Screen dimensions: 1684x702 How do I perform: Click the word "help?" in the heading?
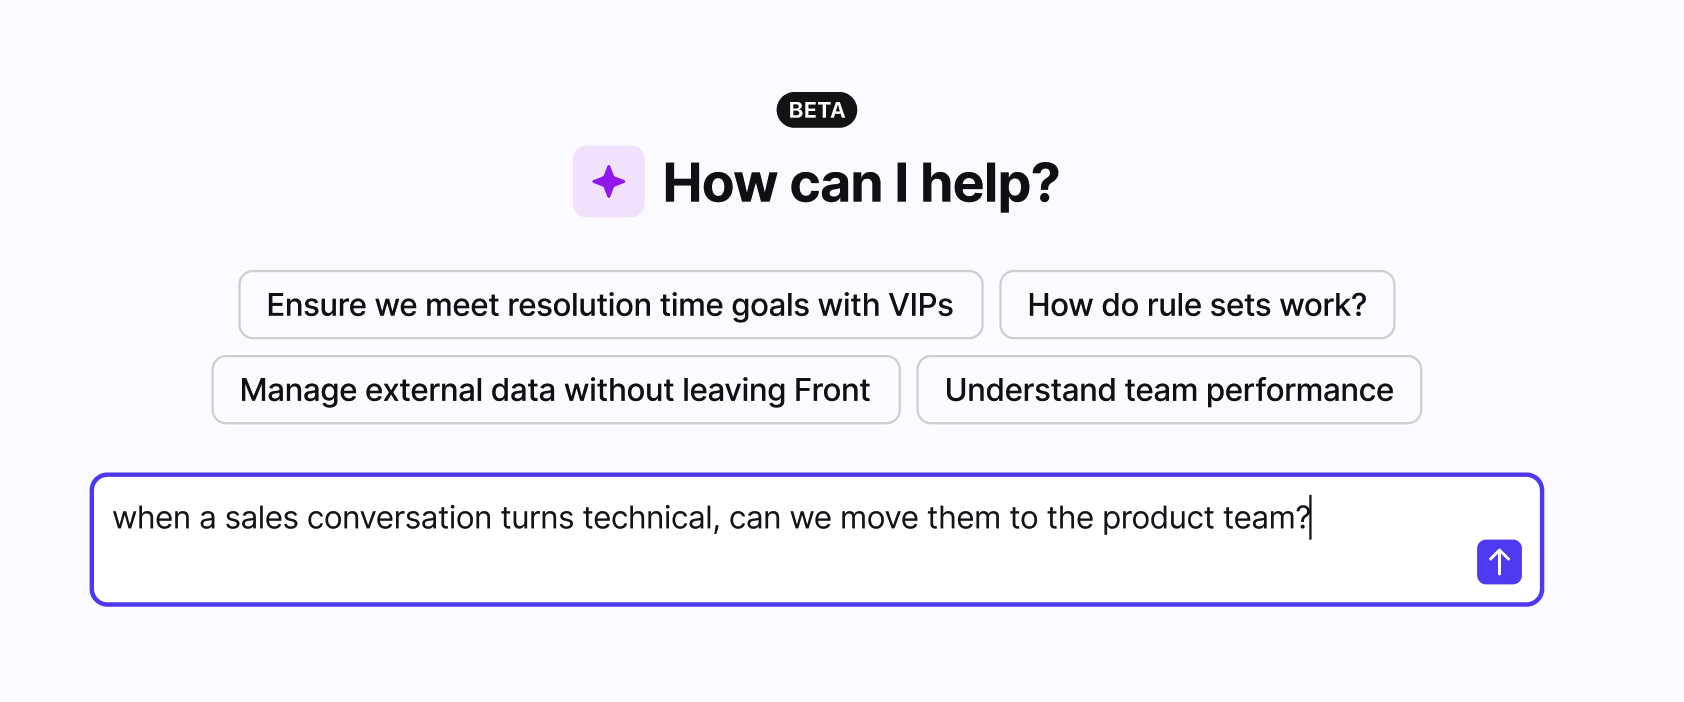(x=989, y=183)
